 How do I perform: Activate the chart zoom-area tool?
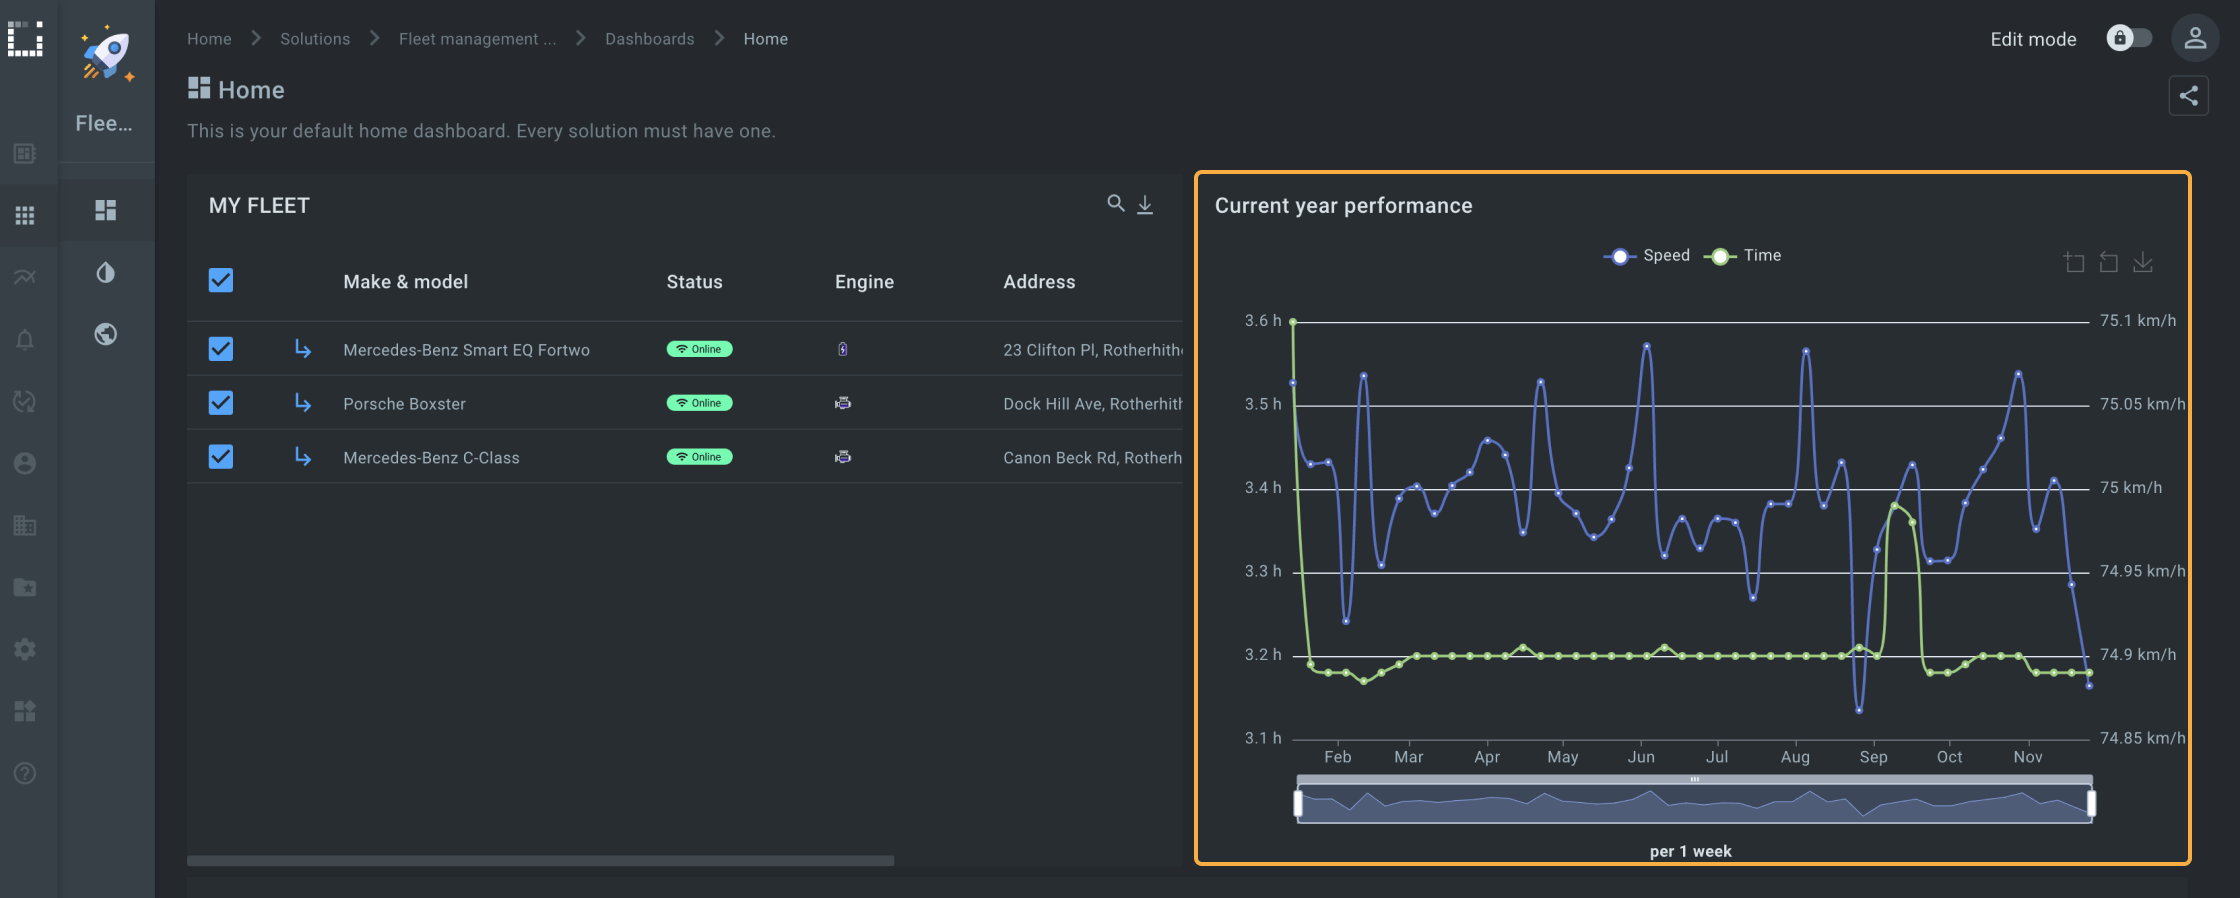[x=2074, y=262]
